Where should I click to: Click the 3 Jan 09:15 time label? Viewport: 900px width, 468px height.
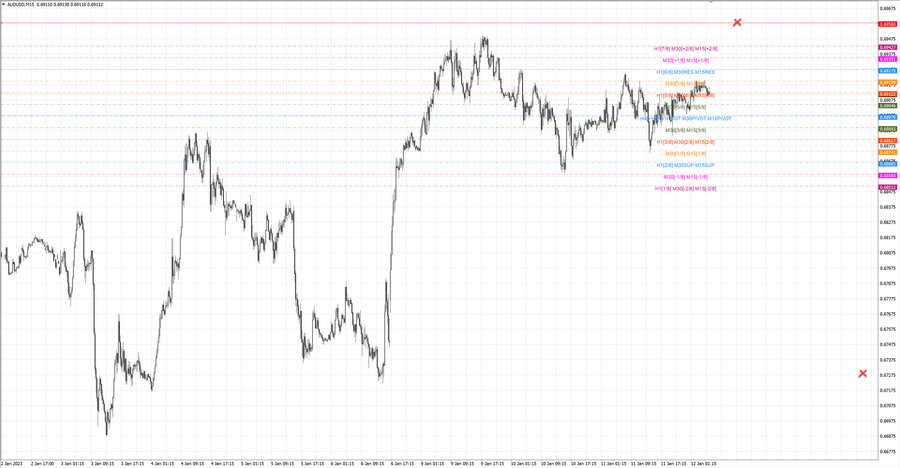102,463
